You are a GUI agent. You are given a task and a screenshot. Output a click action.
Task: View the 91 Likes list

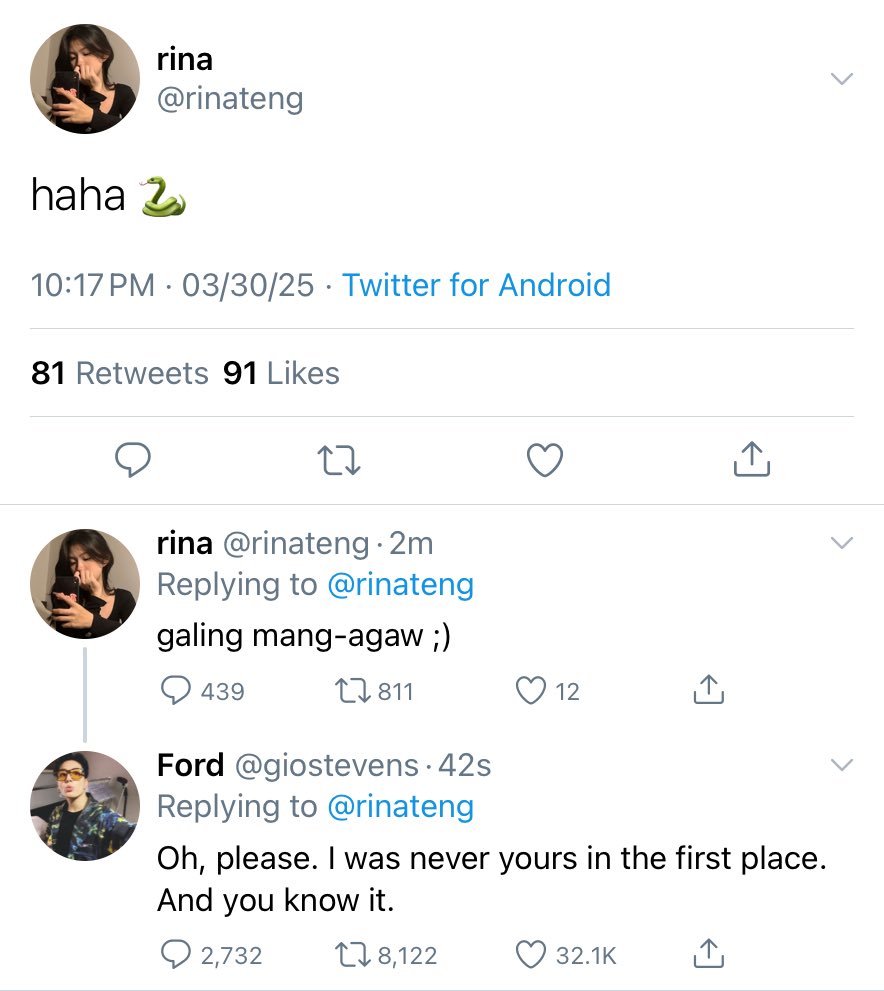click(281, 373)
